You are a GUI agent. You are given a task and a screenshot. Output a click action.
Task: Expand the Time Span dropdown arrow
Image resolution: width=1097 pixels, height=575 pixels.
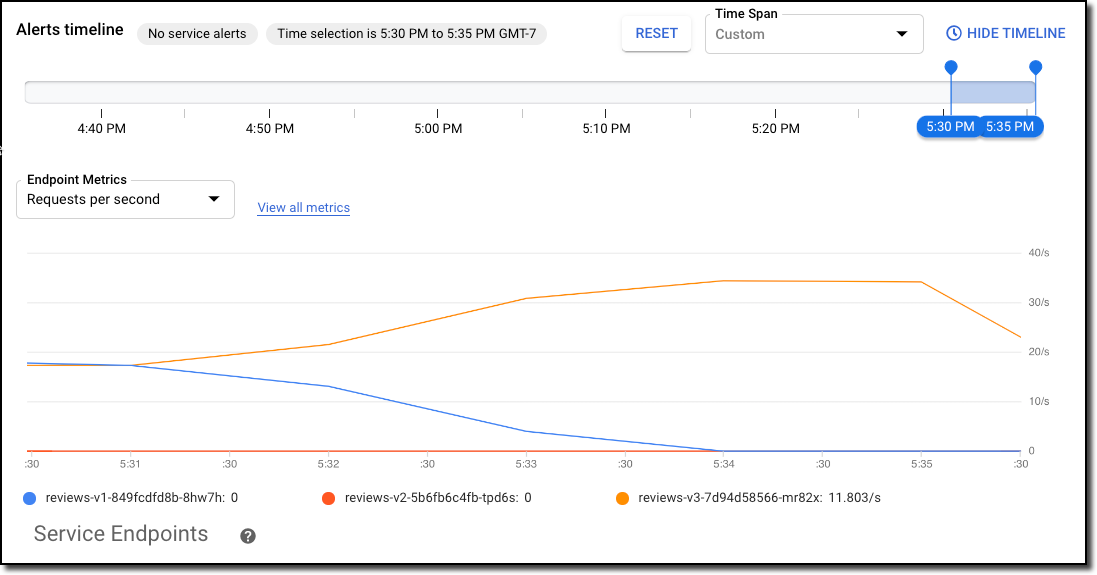click(902, 34)
